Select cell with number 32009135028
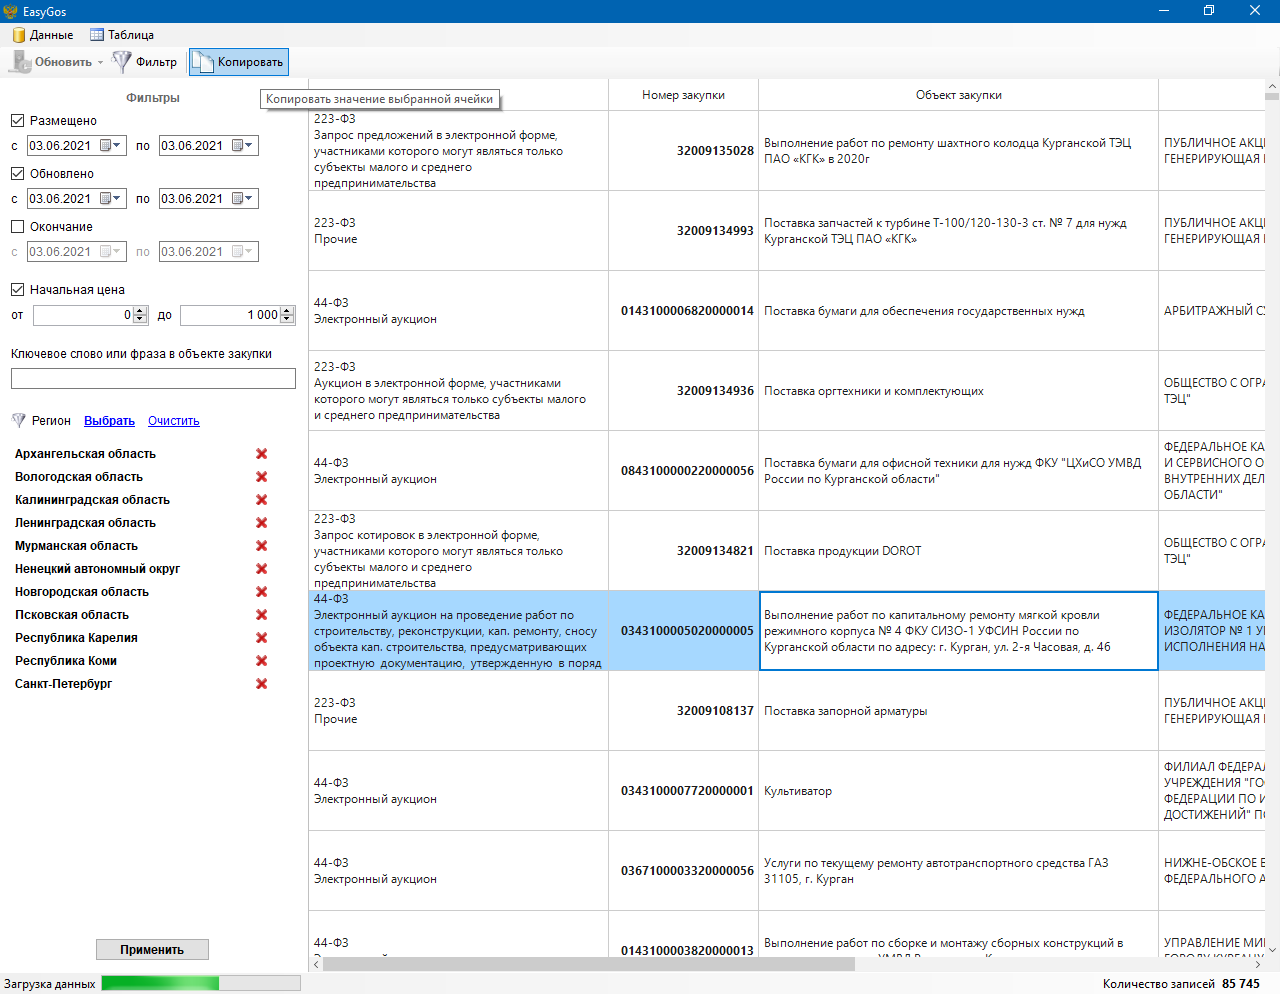 click(683, 151)
